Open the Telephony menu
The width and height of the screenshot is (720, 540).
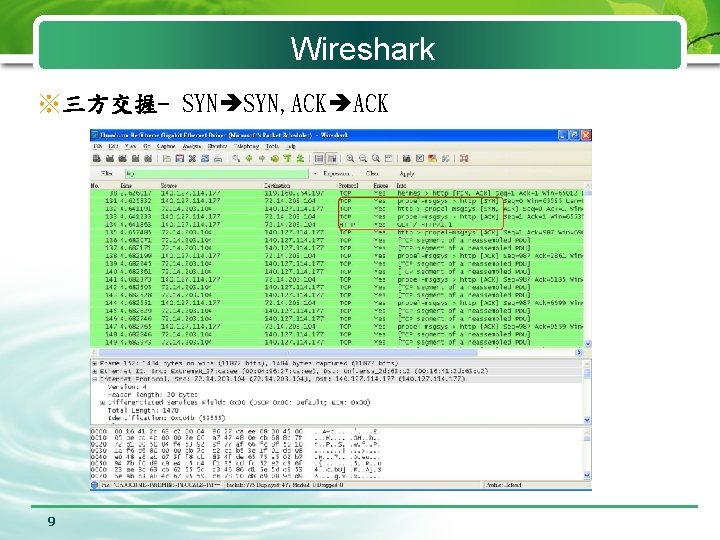point(247,146)
